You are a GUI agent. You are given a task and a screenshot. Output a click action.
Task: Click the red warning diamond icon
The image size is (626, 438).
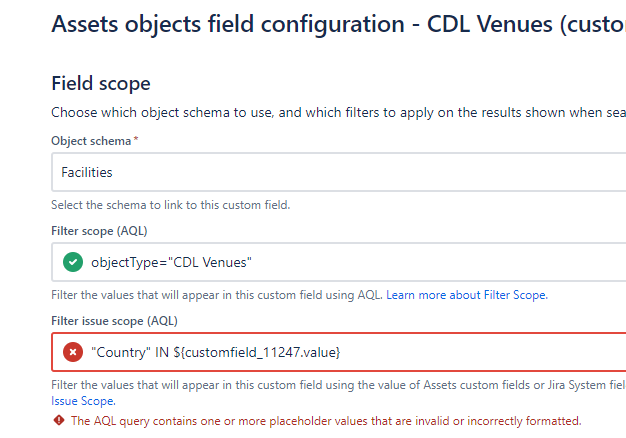(x=59, y=420)
